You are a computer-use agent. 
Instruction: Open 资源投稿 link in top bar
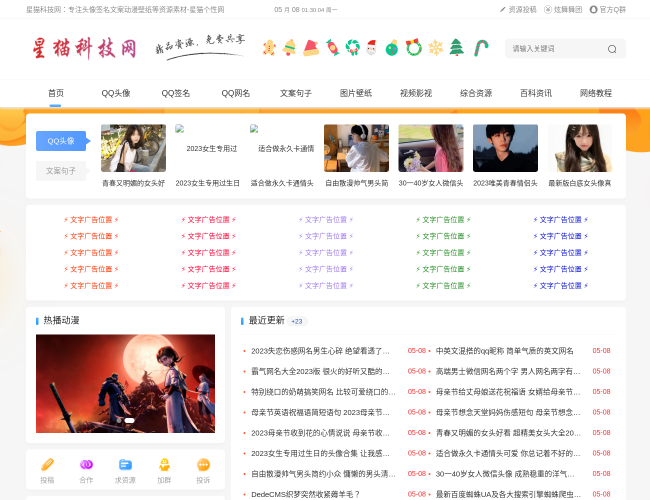[x=519, y=10]
